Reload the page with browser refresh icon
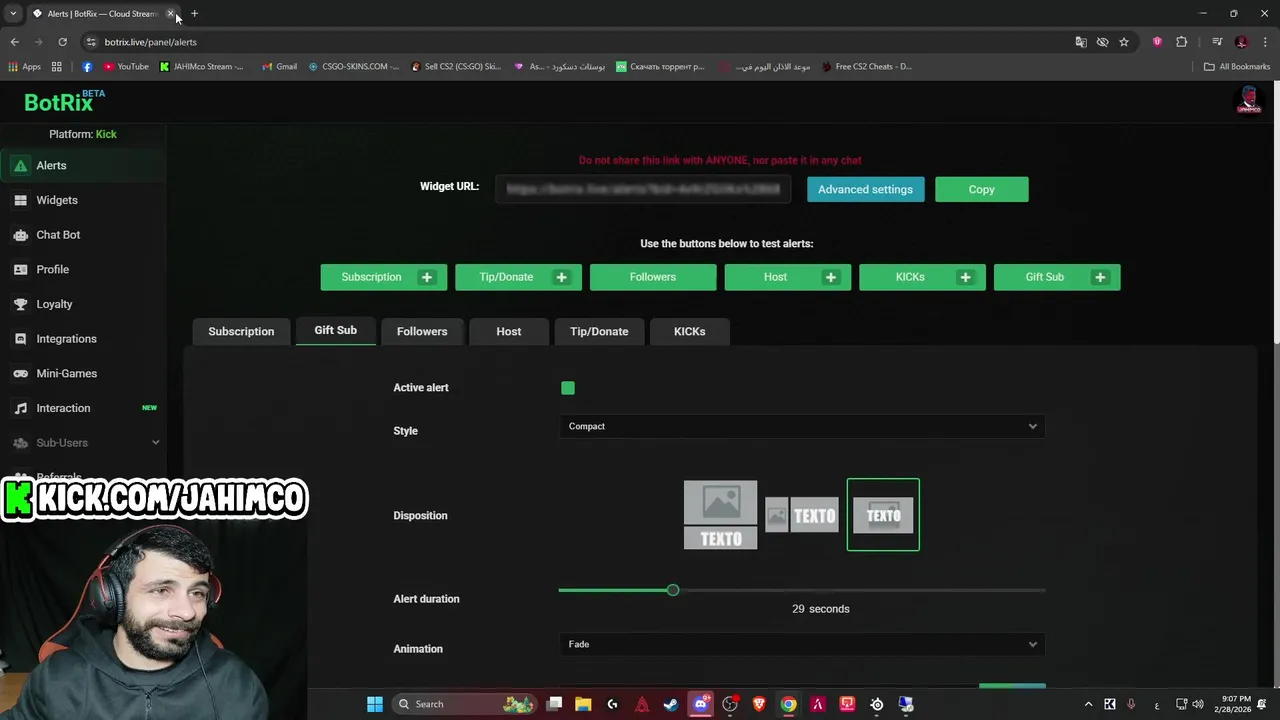1280x720 pixels. pyautogui.click(x=62, y=42)
